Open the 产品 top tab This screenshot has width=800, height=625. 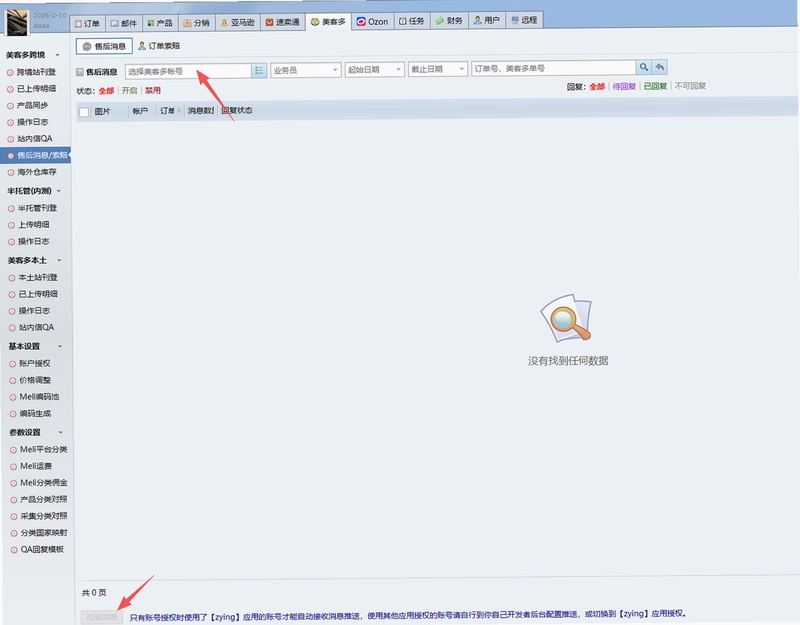(x=160, y=22)
